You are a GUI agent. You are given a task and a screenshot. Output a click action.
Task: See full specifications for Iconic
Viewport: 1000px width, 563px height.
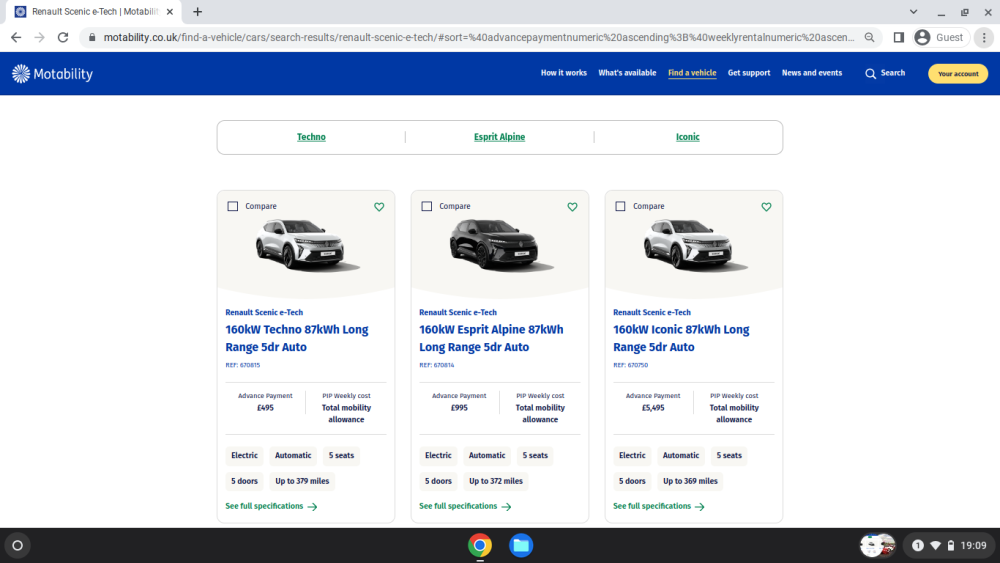coord(659,506)
